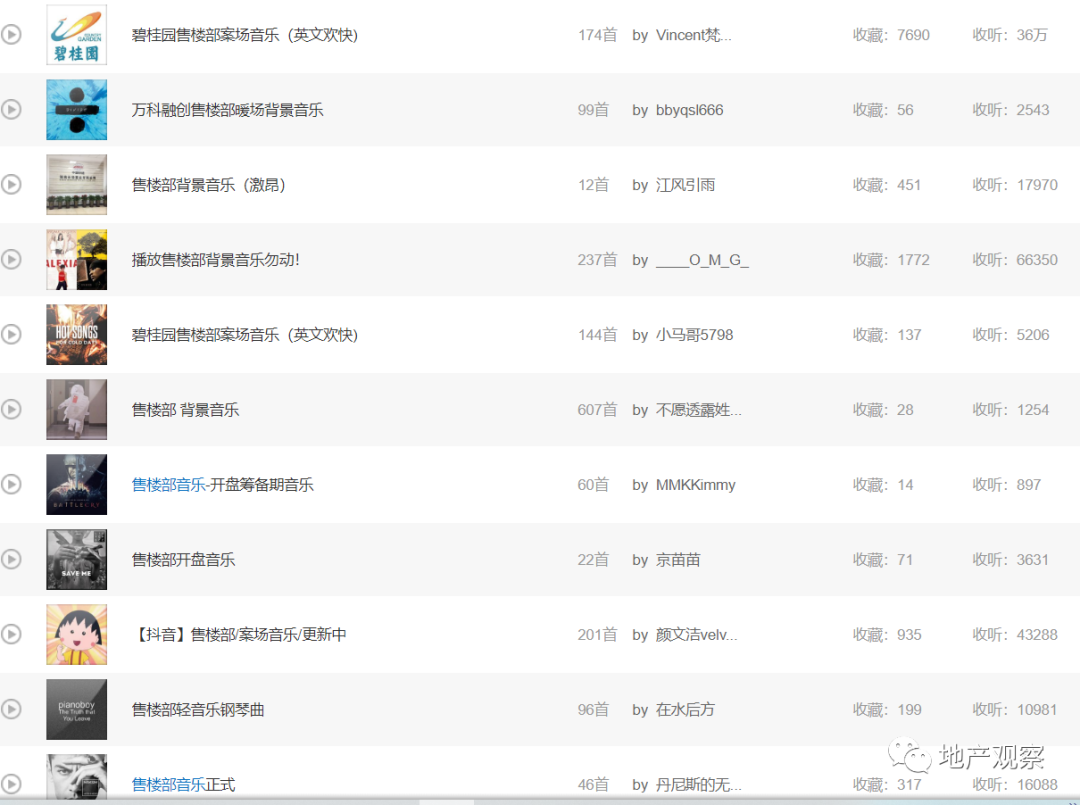The image size is (1080, 805).
Task: Play the 售楼部轻音乐钢琴曲 playlist
Action: (11, 709)
